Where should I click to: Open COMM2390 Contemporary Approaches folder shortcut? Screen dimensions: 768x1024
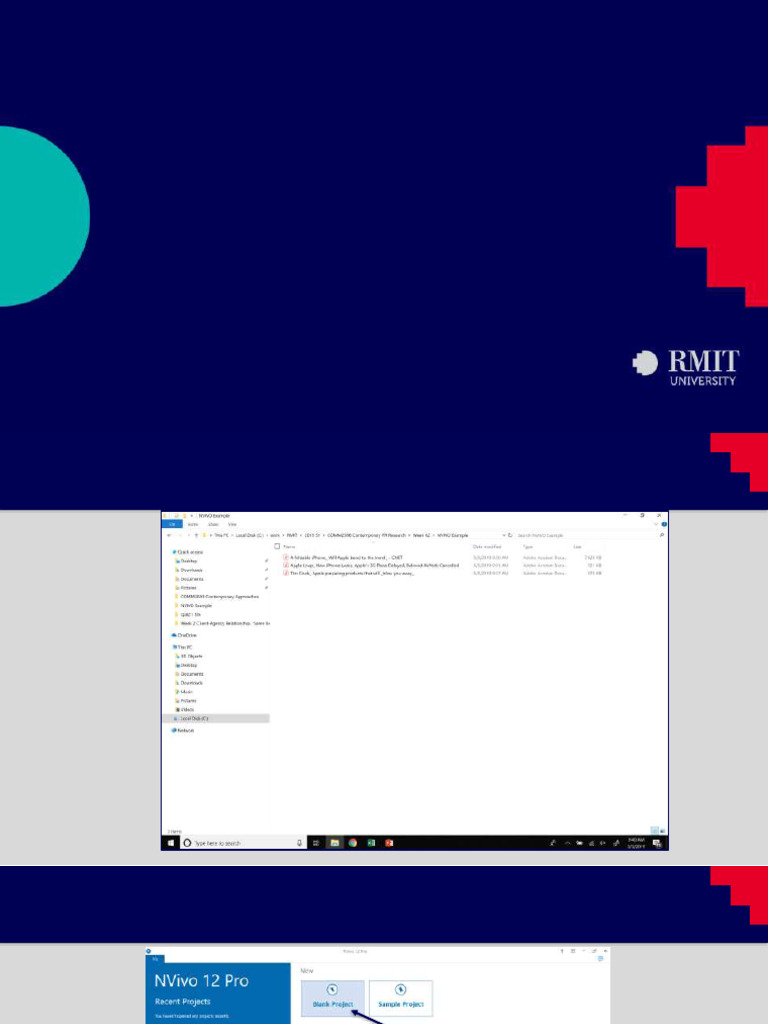click(217, 597)
